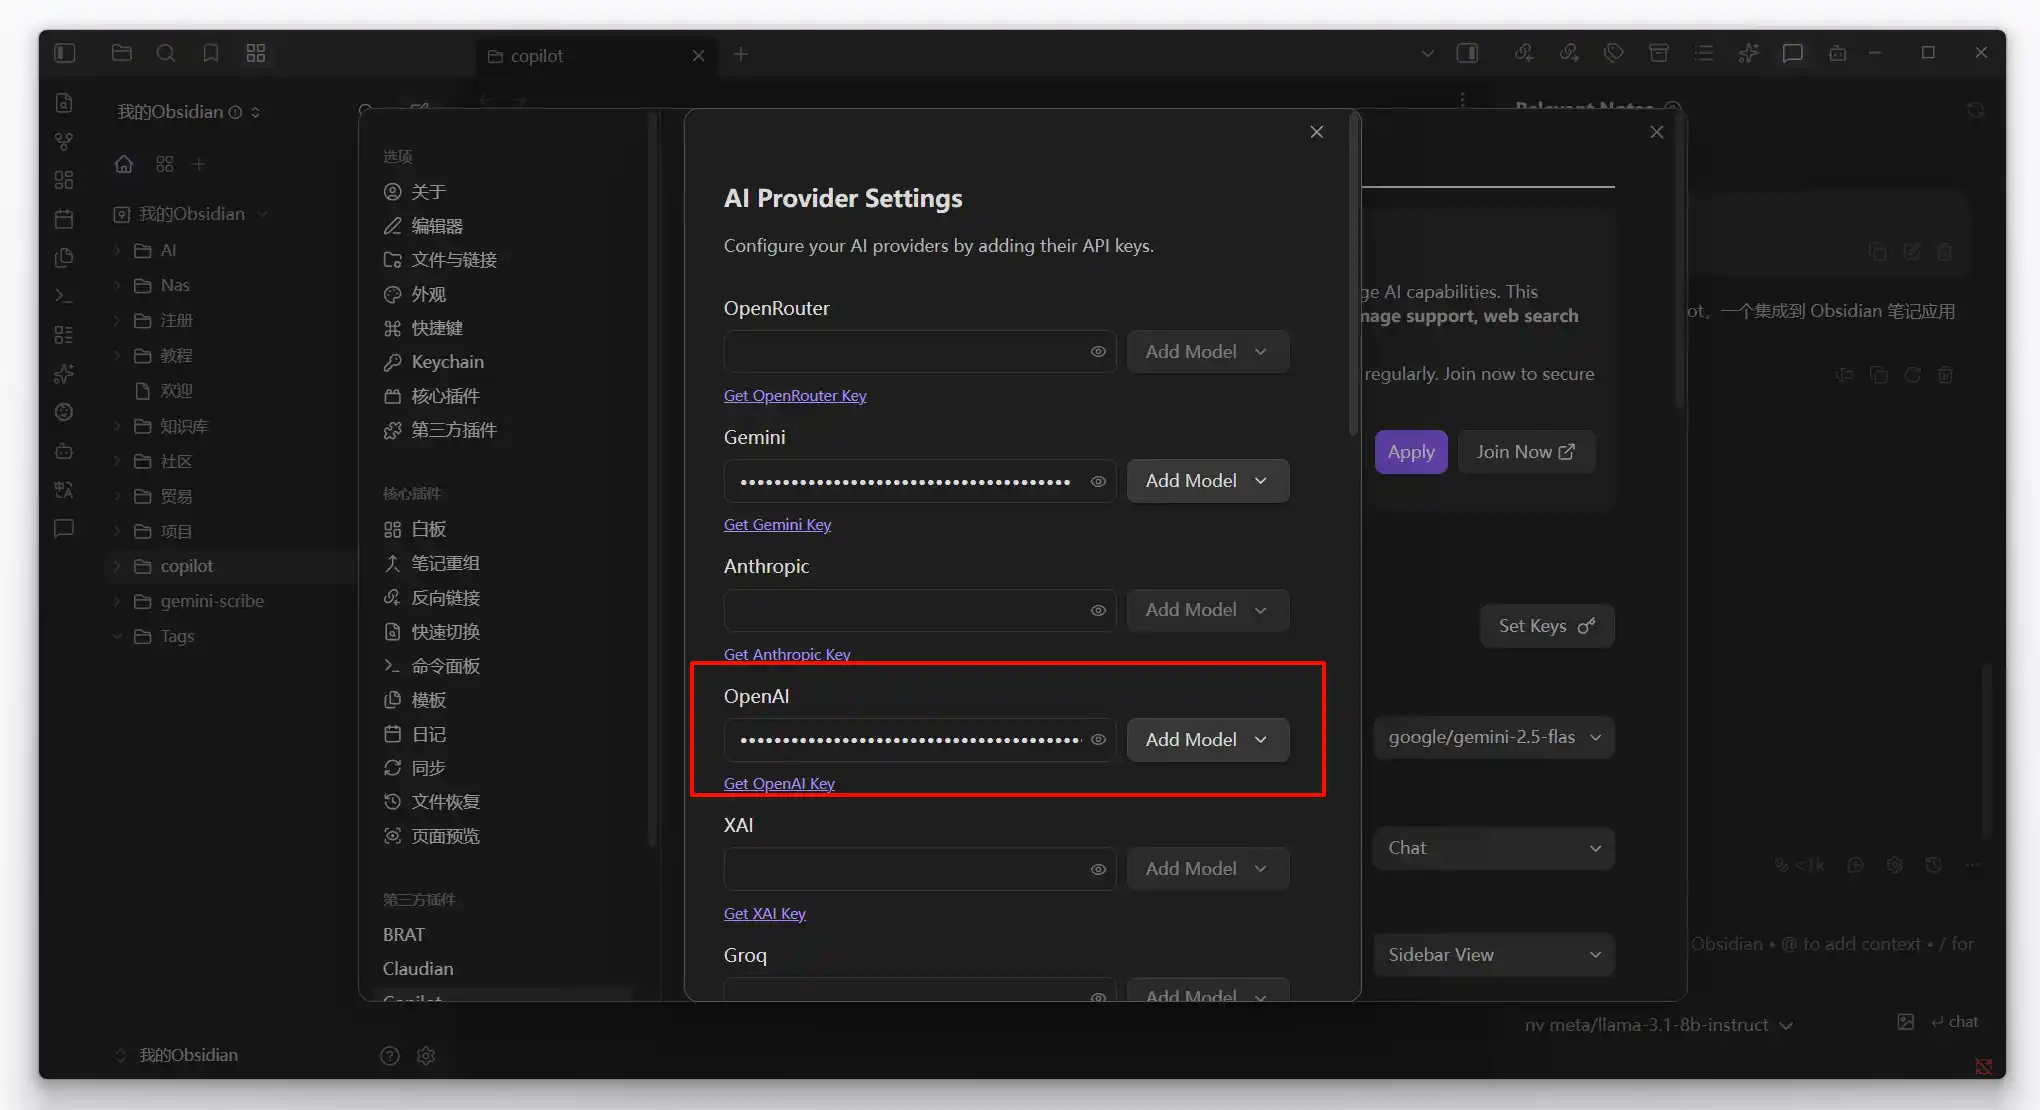Show the Gemini API key
Viewport: 2040px width, 1110px height.
tap(1098, 481)
